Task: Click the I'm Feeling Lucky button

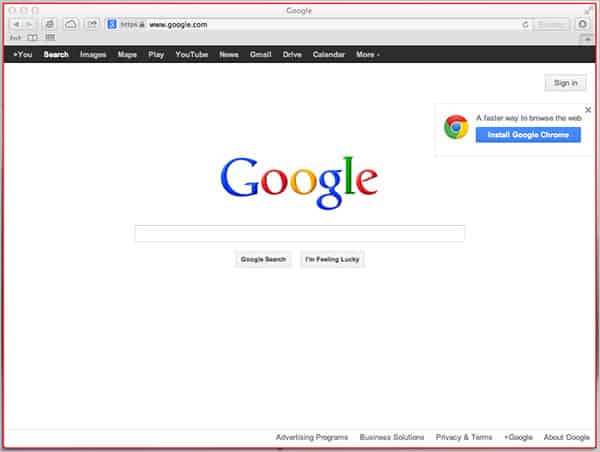Action: [x=332, y=259]
